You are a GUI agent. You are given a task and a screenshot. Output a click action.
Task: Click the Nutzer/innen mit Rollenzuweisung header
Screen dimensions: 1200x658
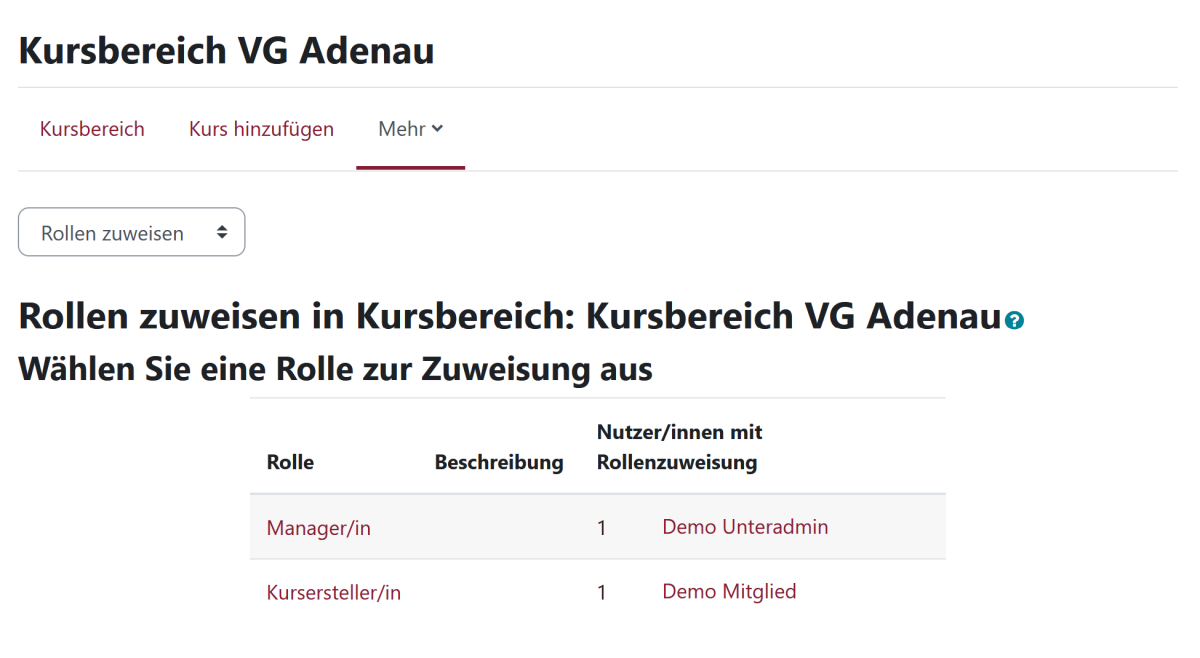679,447
